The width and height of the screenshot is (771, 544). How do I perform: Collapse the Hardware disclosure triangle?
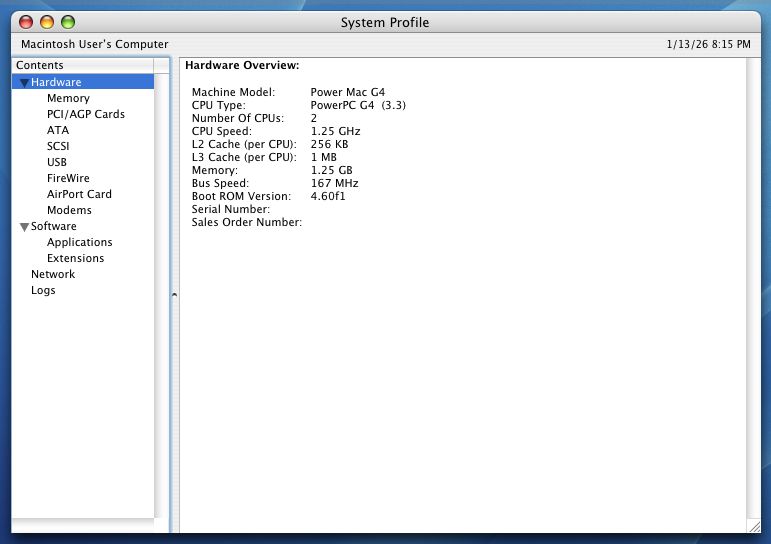[24, 83]
